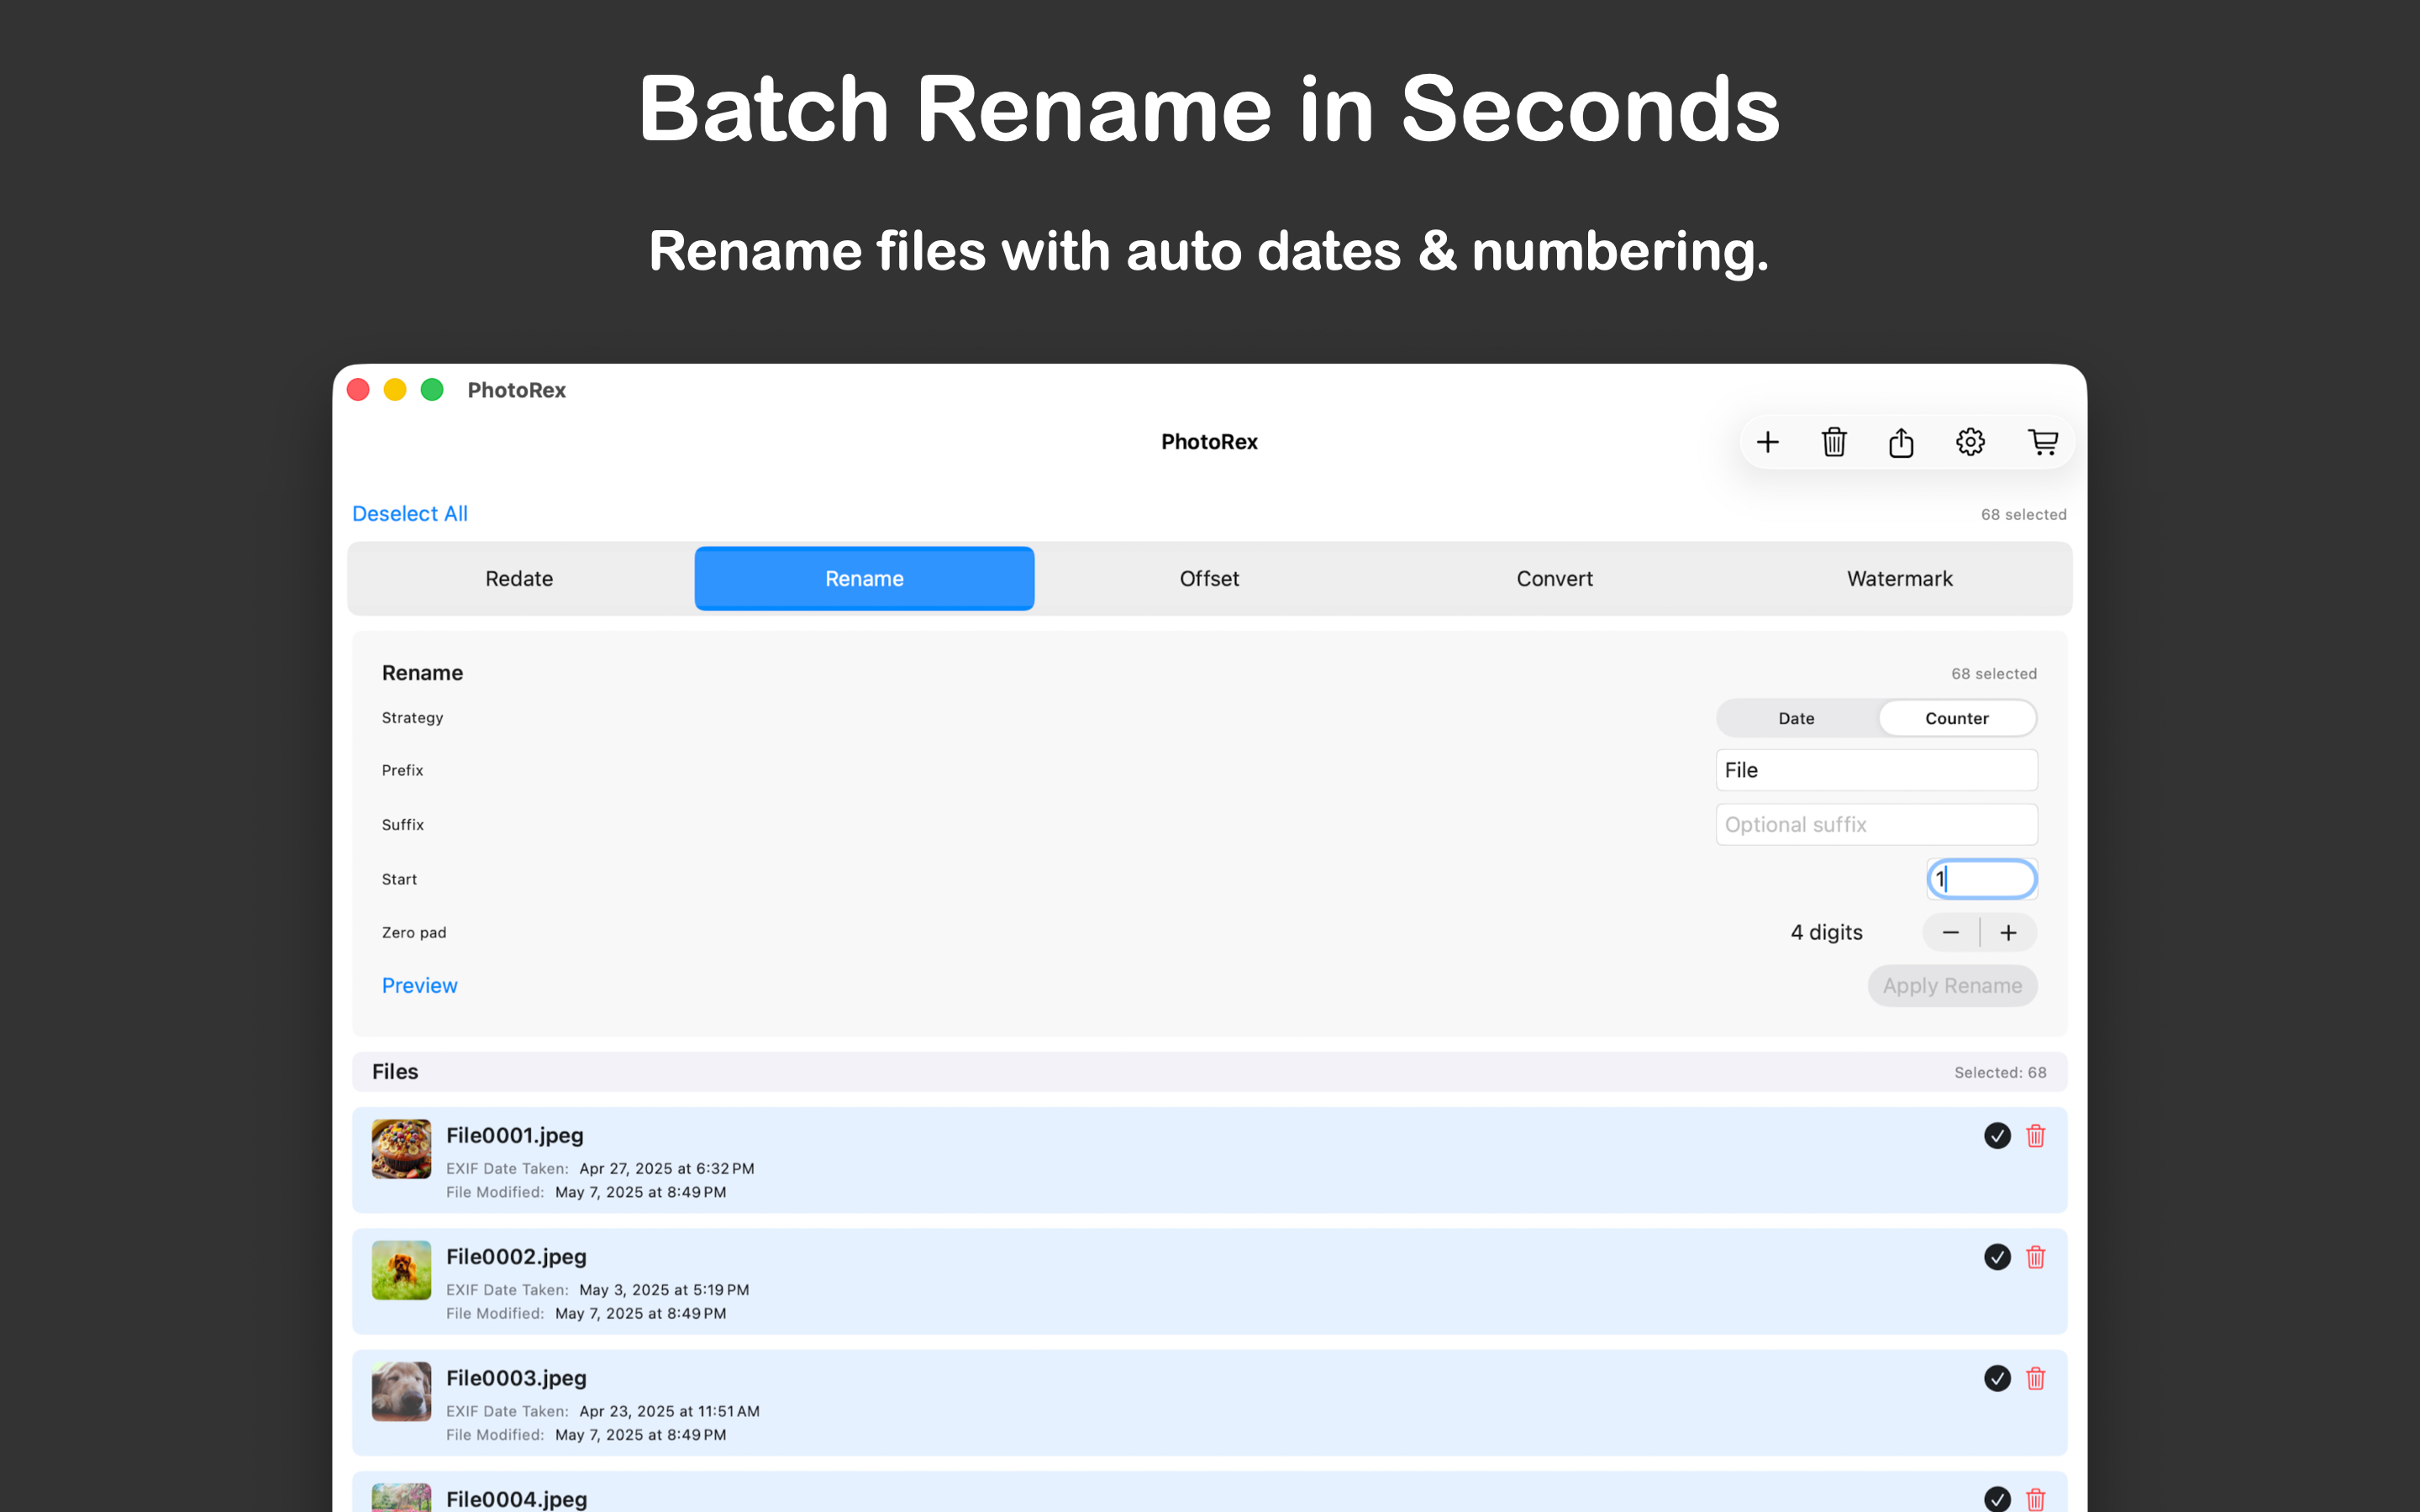Viewport: 2420px width, 1512px height.
Task: Delete File0001.jpeg with its red trash icon
Action: 2035,1136
